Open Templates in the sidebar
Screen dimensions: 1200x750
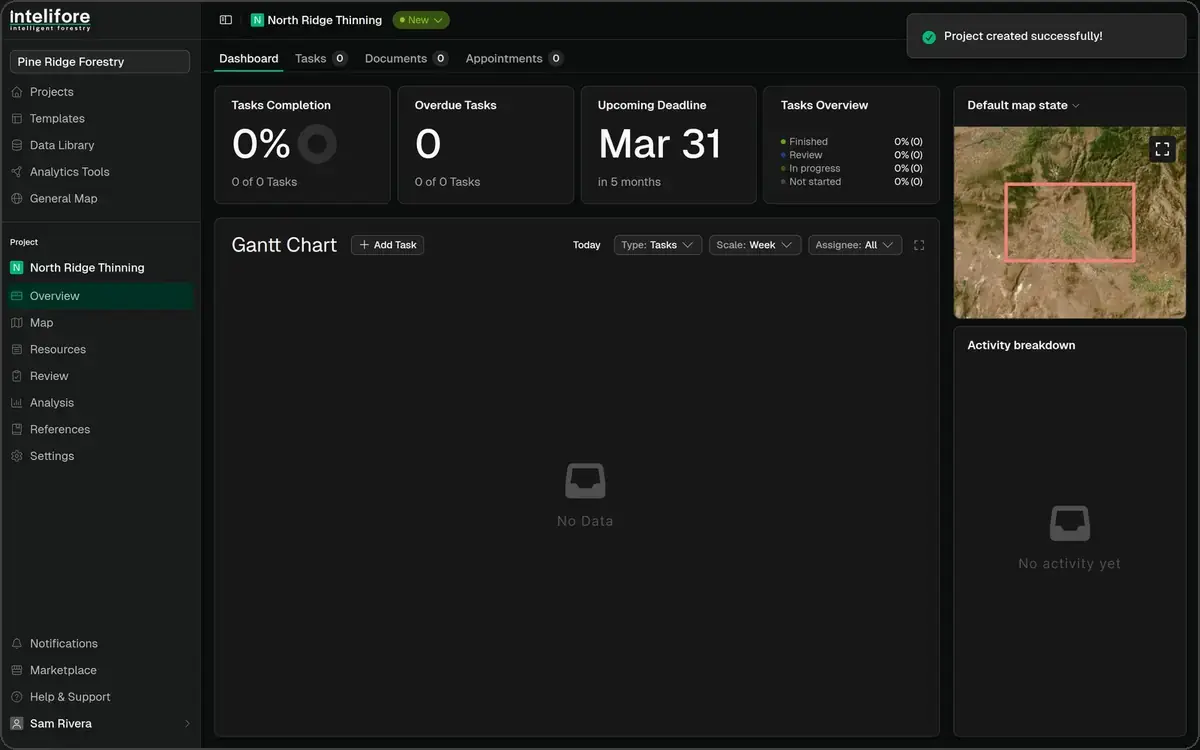pyautogui.click(x=57, y=119)
